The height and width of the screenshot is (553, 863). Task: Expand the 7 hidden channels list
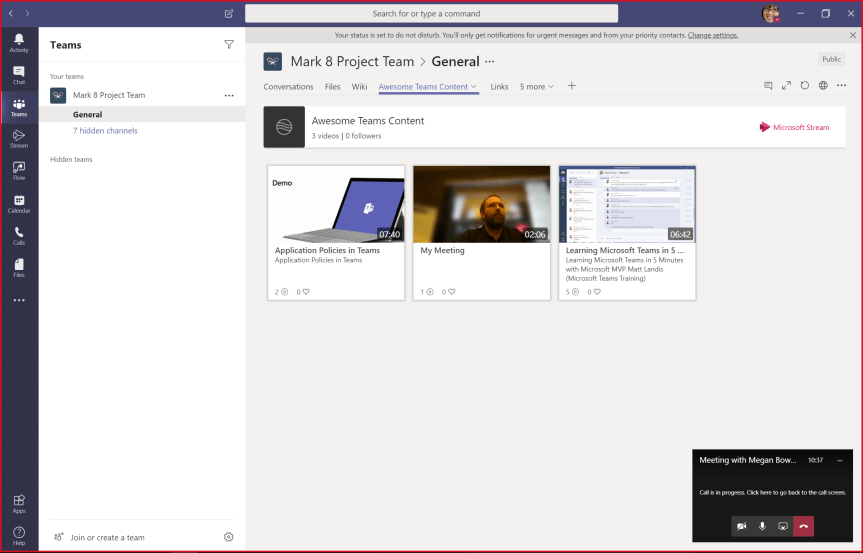click(105, 131)
